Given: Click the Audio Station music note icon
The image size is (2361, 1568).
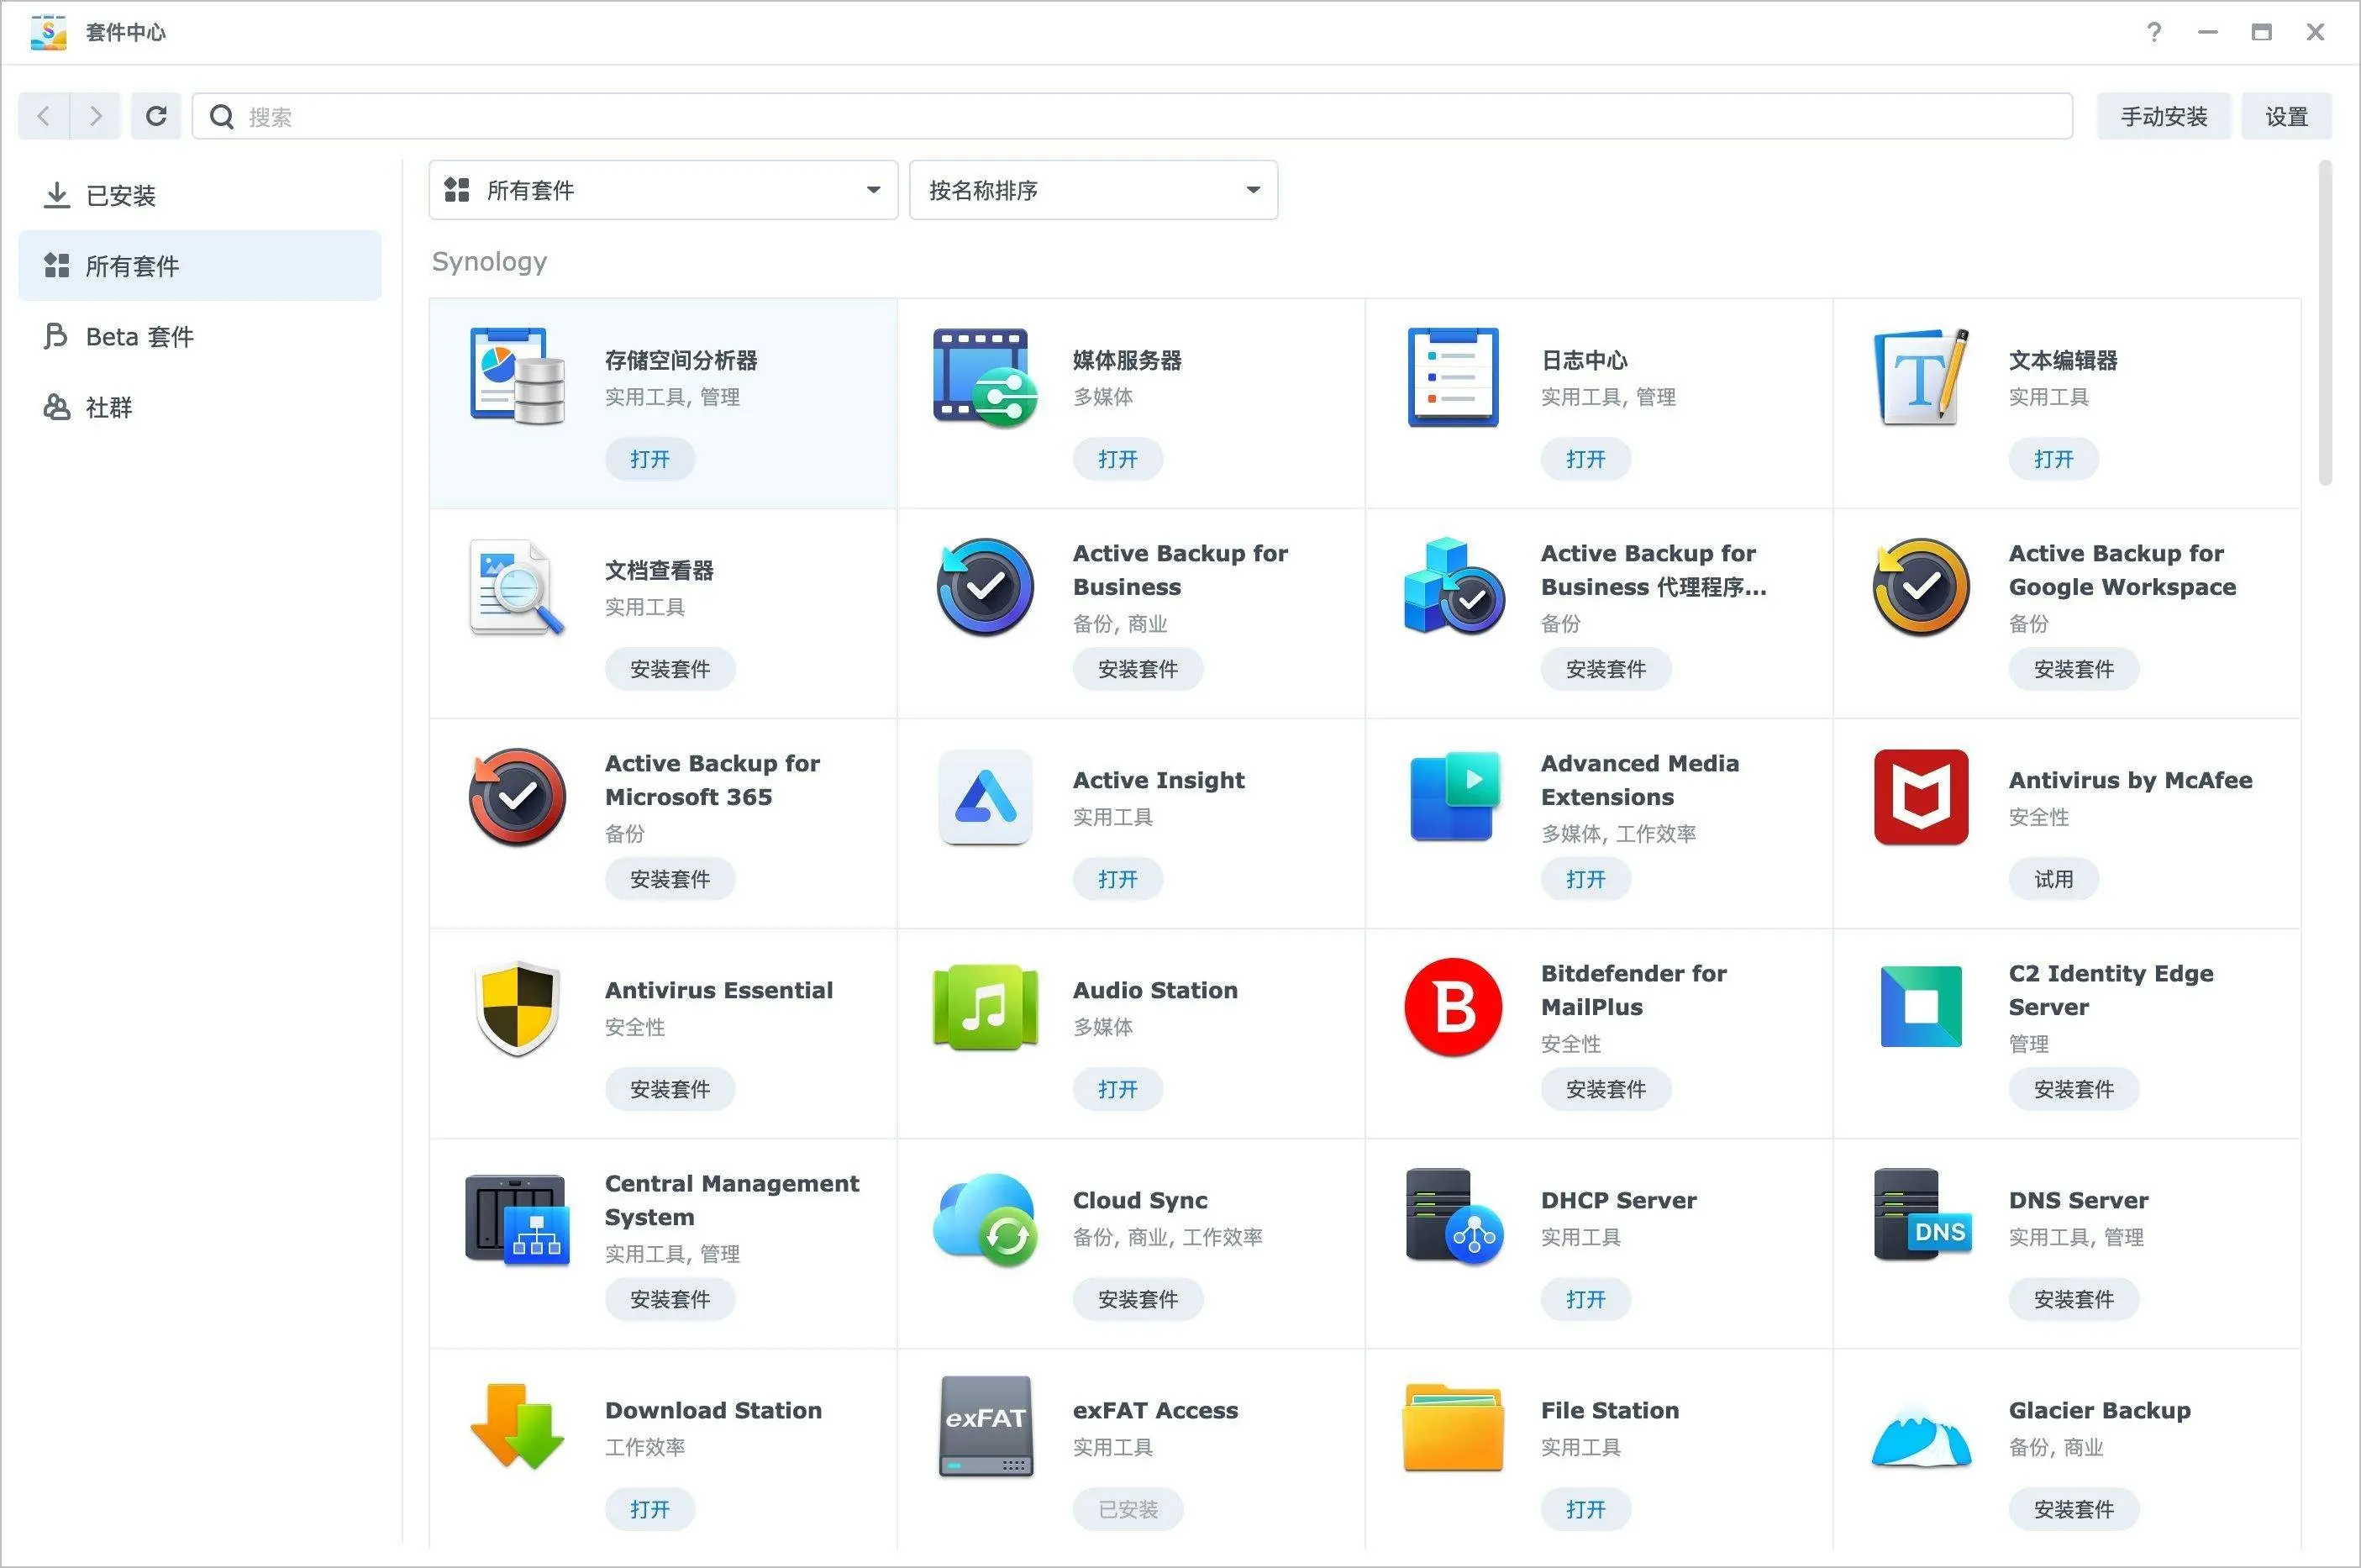Looking at the screenshot, I should click(985, 1007).
